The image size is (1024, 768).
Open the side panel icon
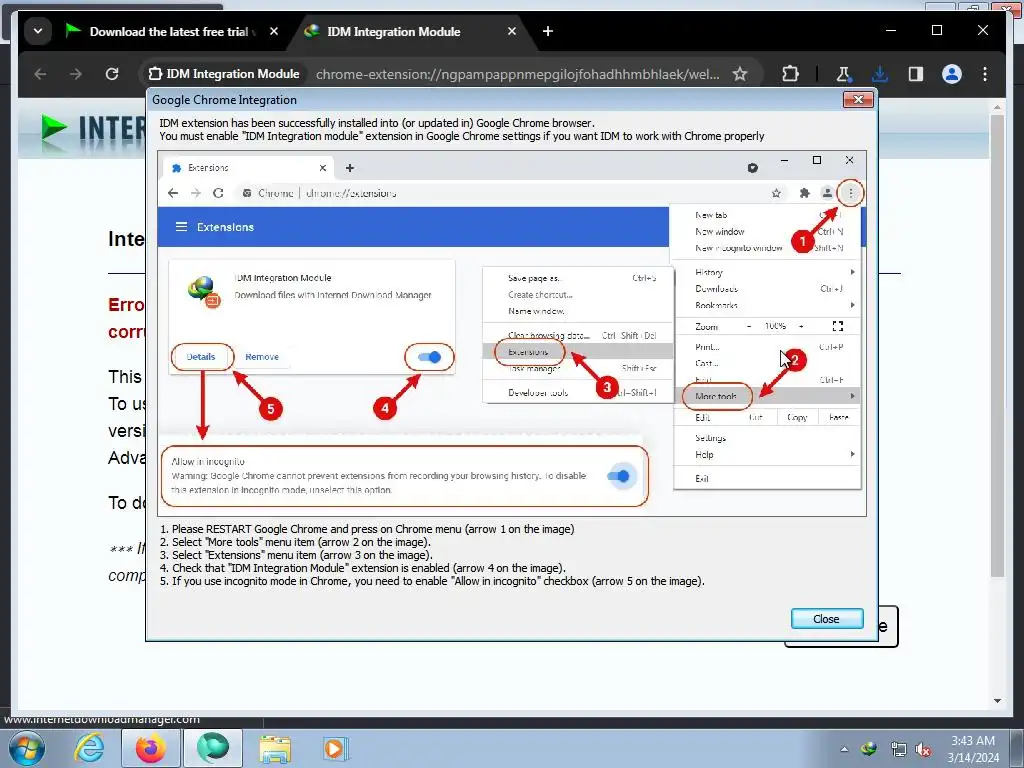(x=916, y=74)
